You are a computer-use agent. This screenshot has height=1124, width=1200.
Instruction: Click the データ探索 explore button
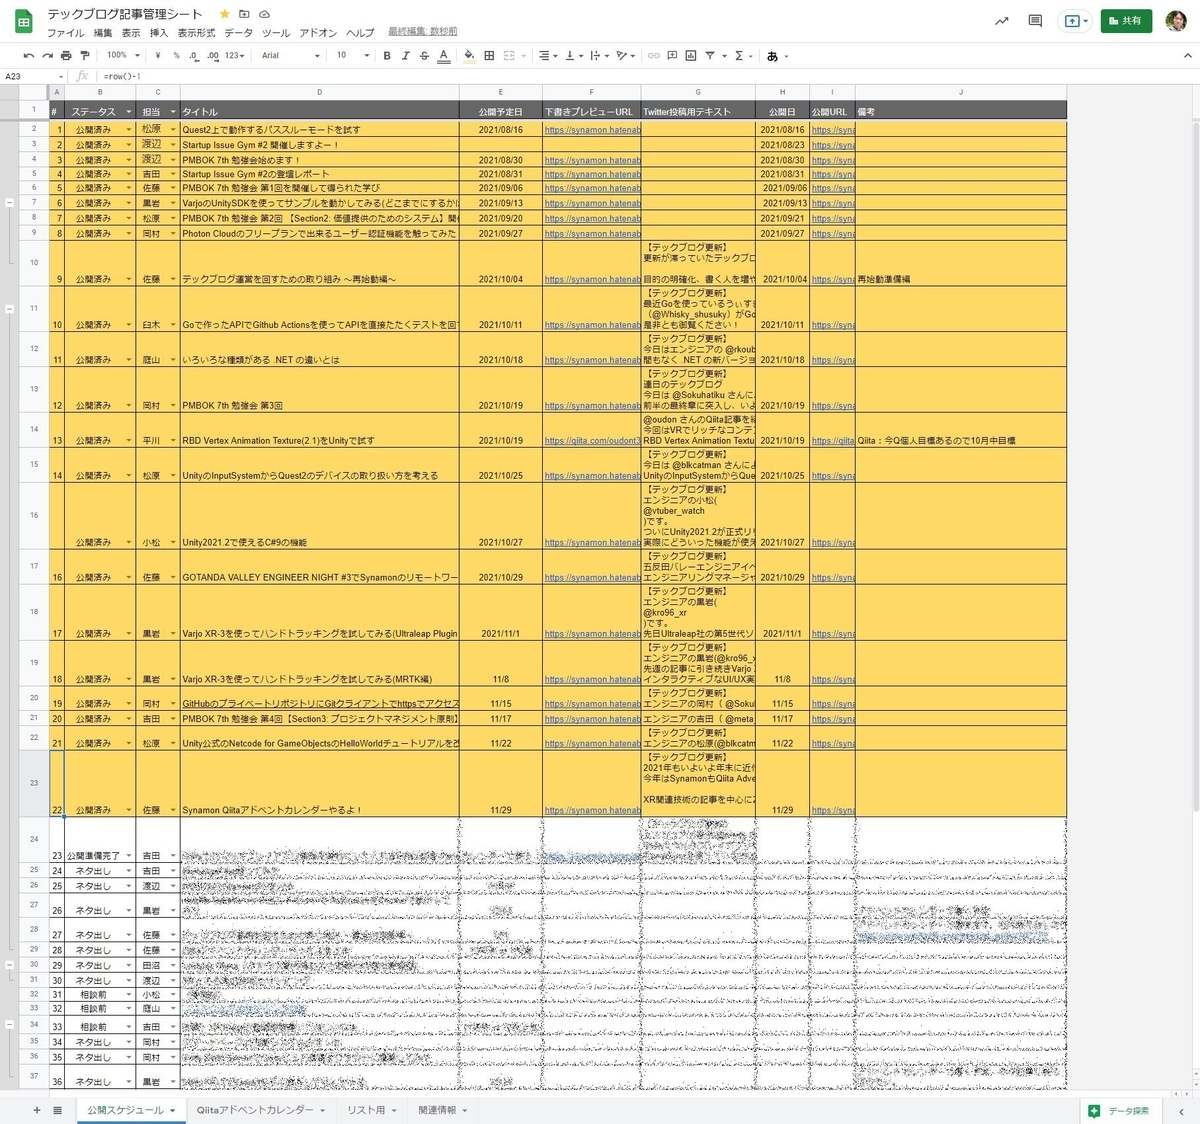click(1119, 1111)
